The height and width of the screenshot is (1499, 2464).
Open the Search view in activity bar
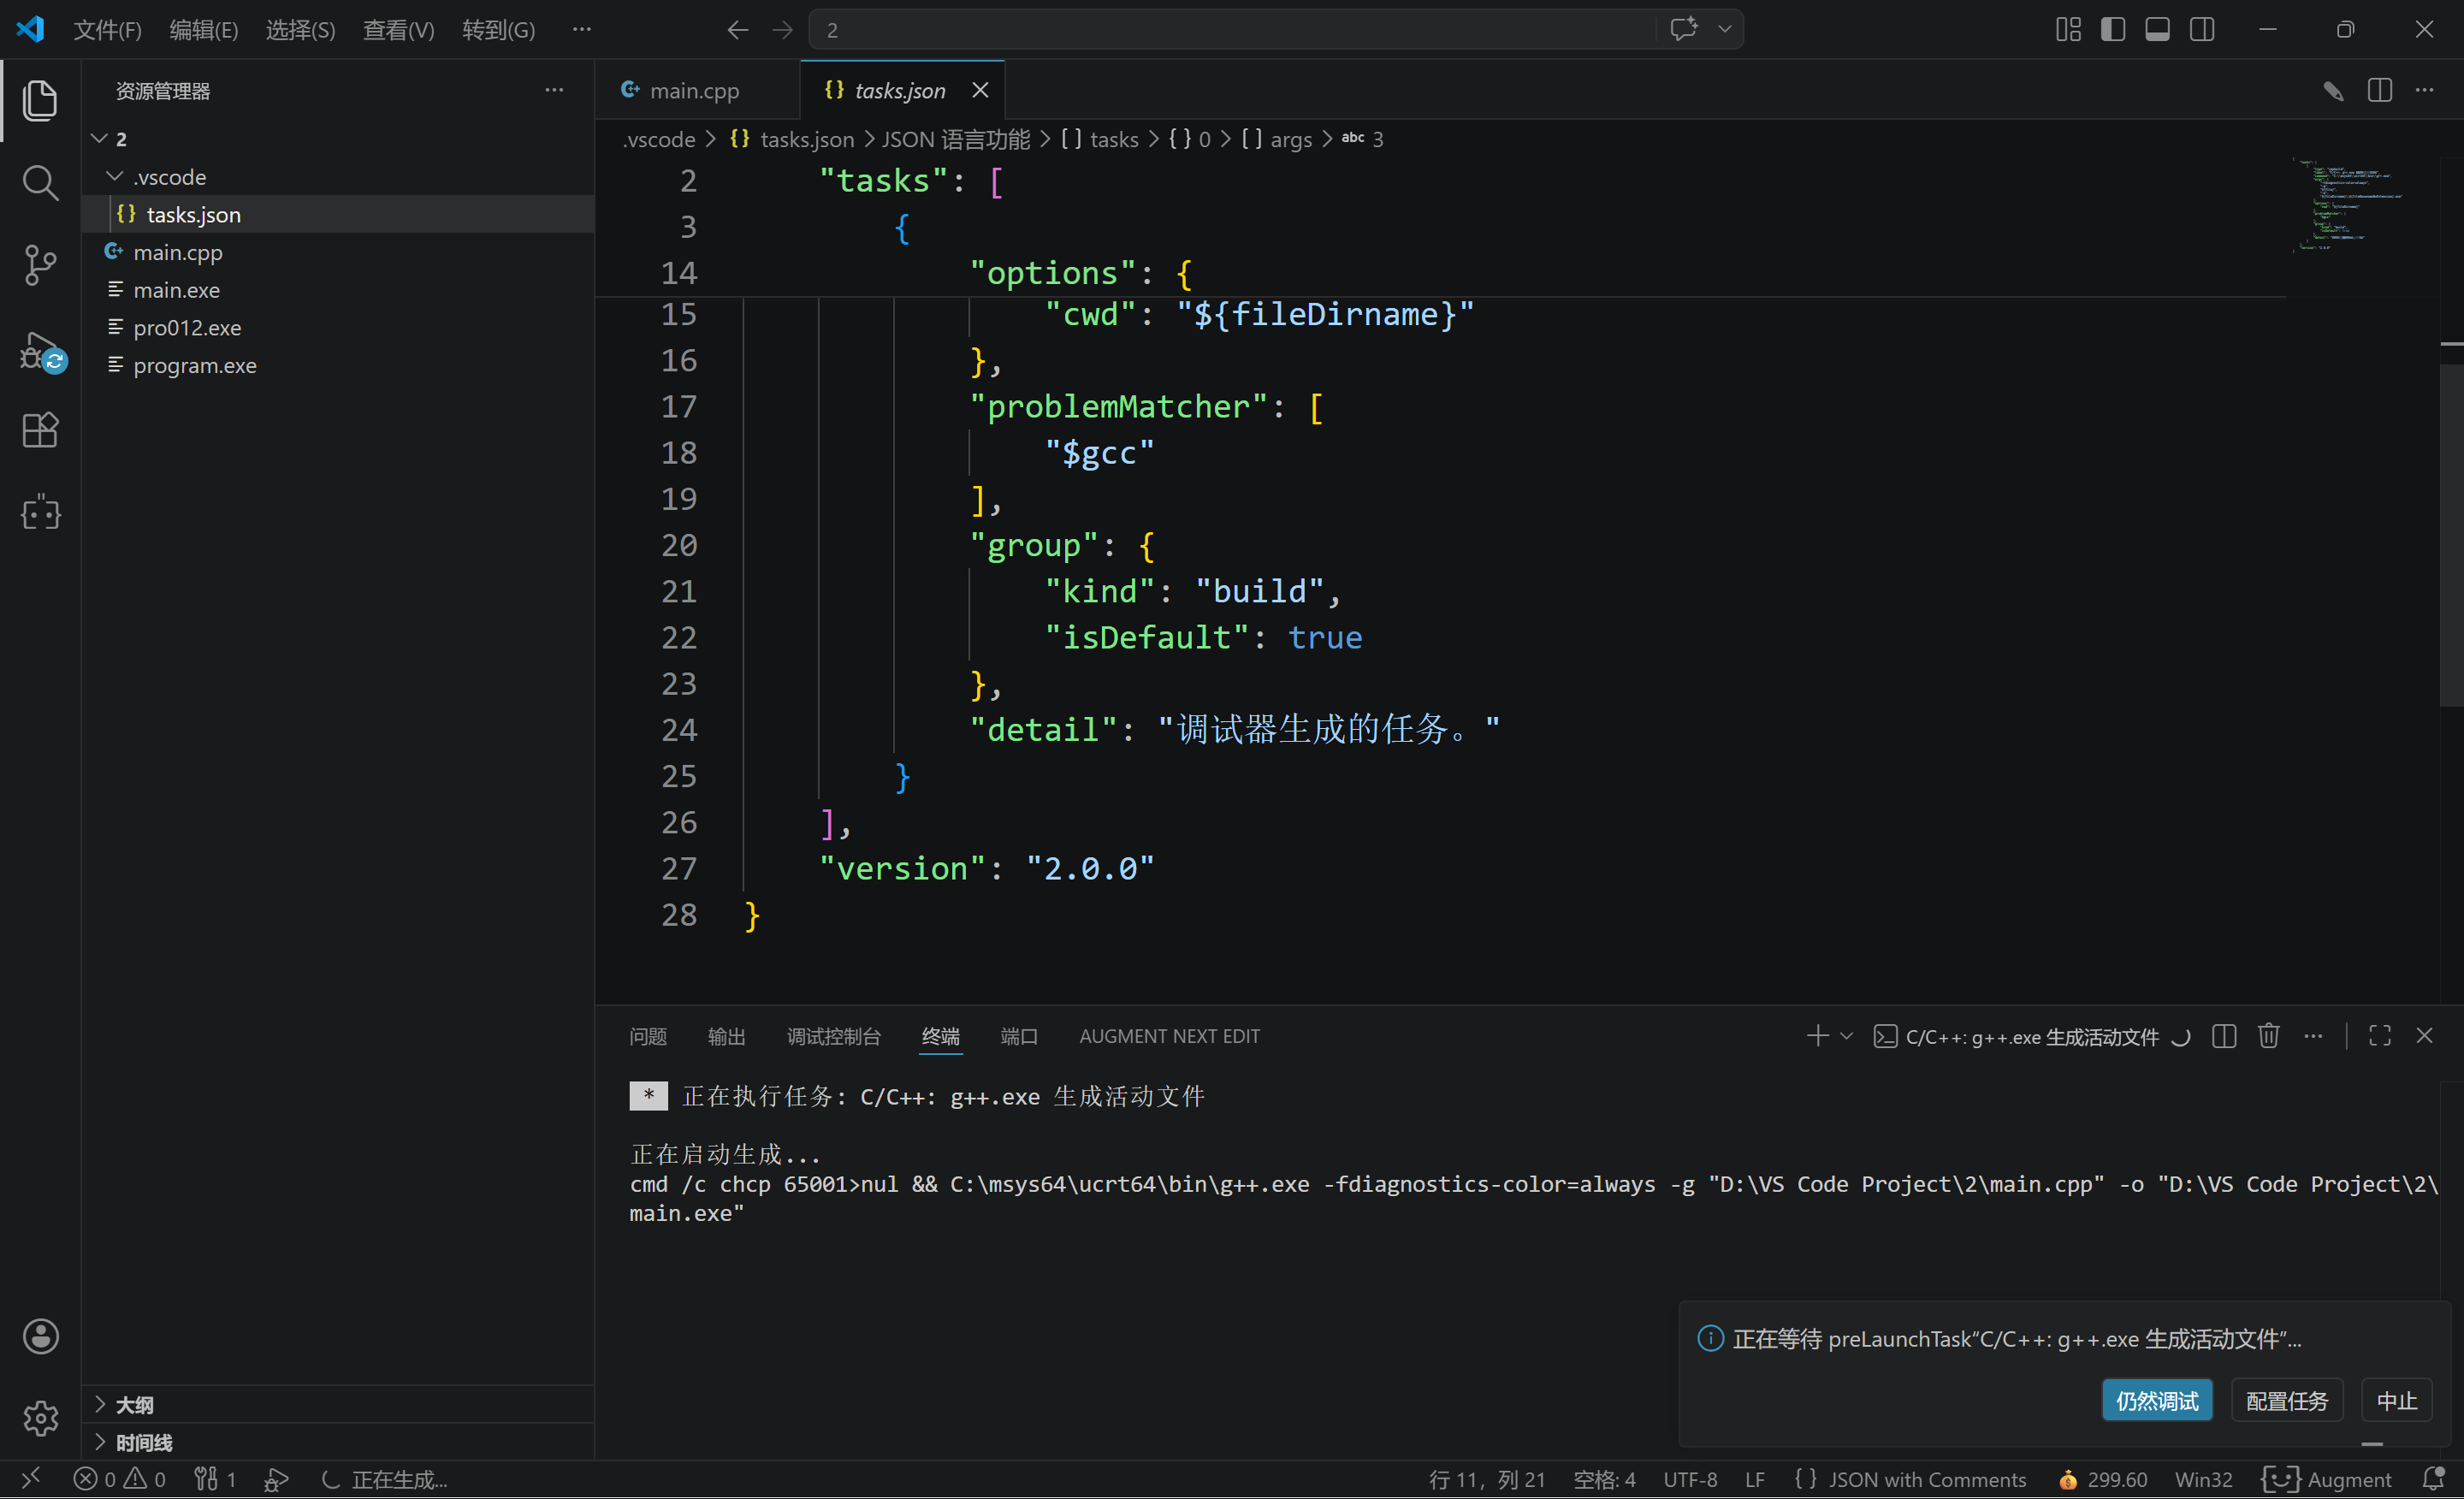tap(40, 183)
